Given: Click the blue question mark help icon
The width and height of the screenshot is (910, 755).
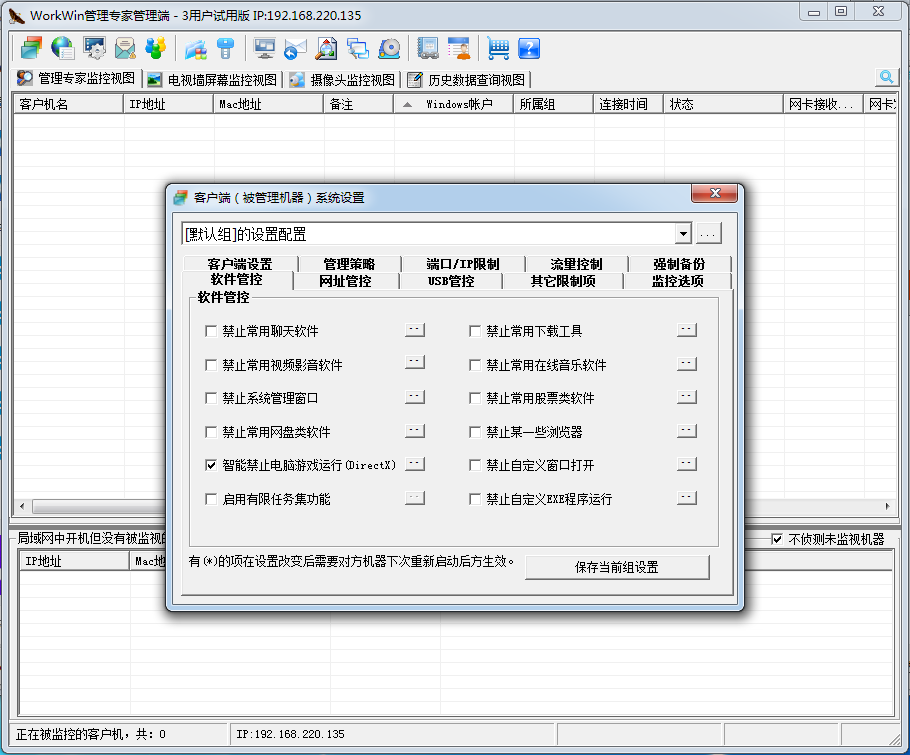Looking at the screenshot, I should coord(527,48).
